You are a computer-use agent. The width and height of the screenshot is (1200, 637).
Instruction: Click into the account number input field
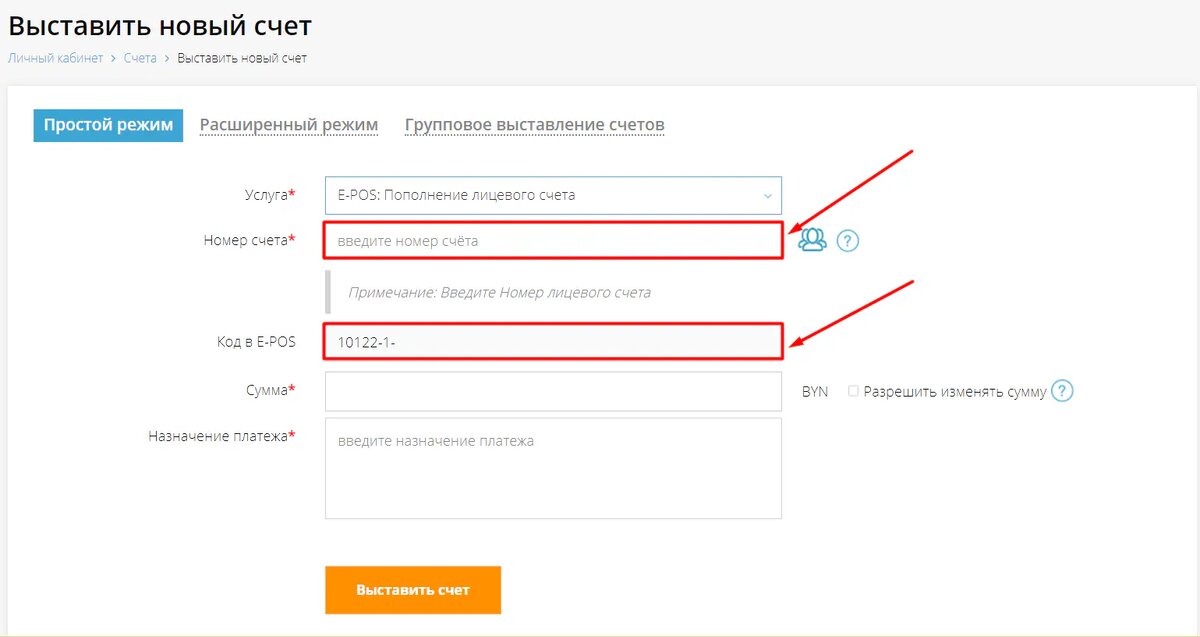coord(552,240)
